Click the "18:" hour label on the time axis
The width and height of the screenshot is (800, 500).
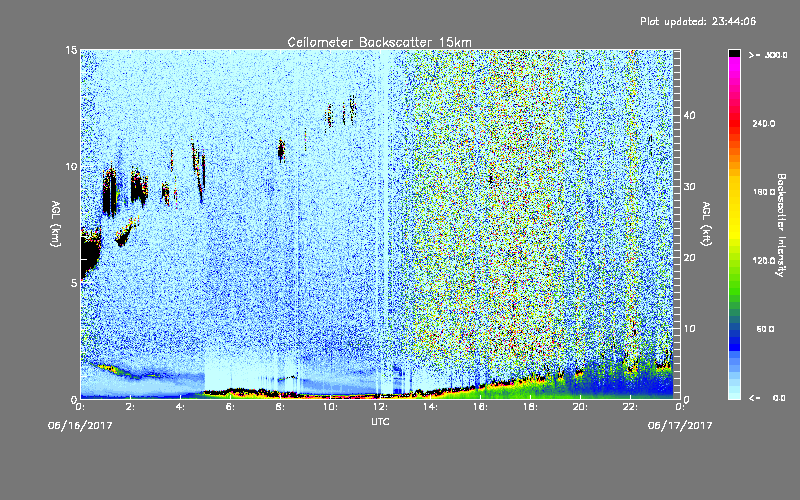click(530, 407)
